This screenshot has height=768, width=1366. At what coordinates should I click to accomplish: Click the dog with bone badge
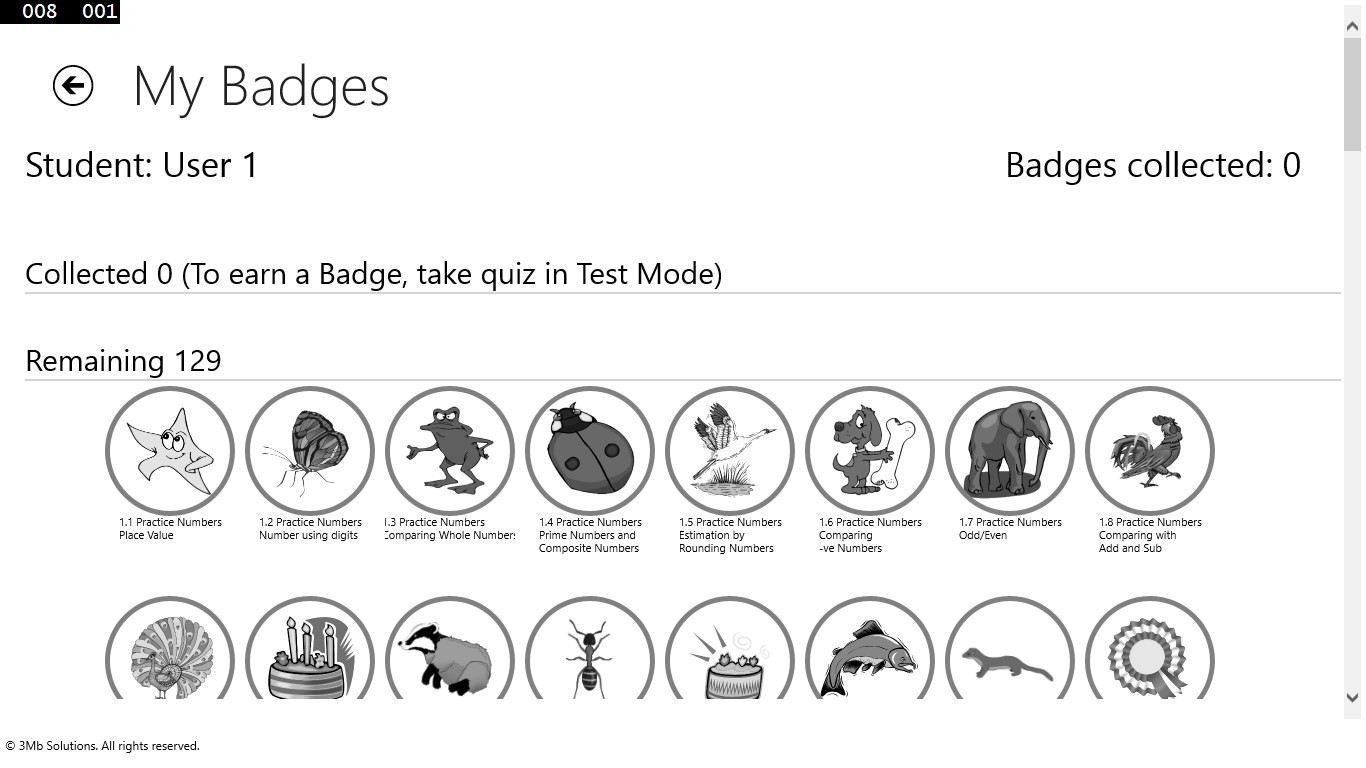point(870,451)
